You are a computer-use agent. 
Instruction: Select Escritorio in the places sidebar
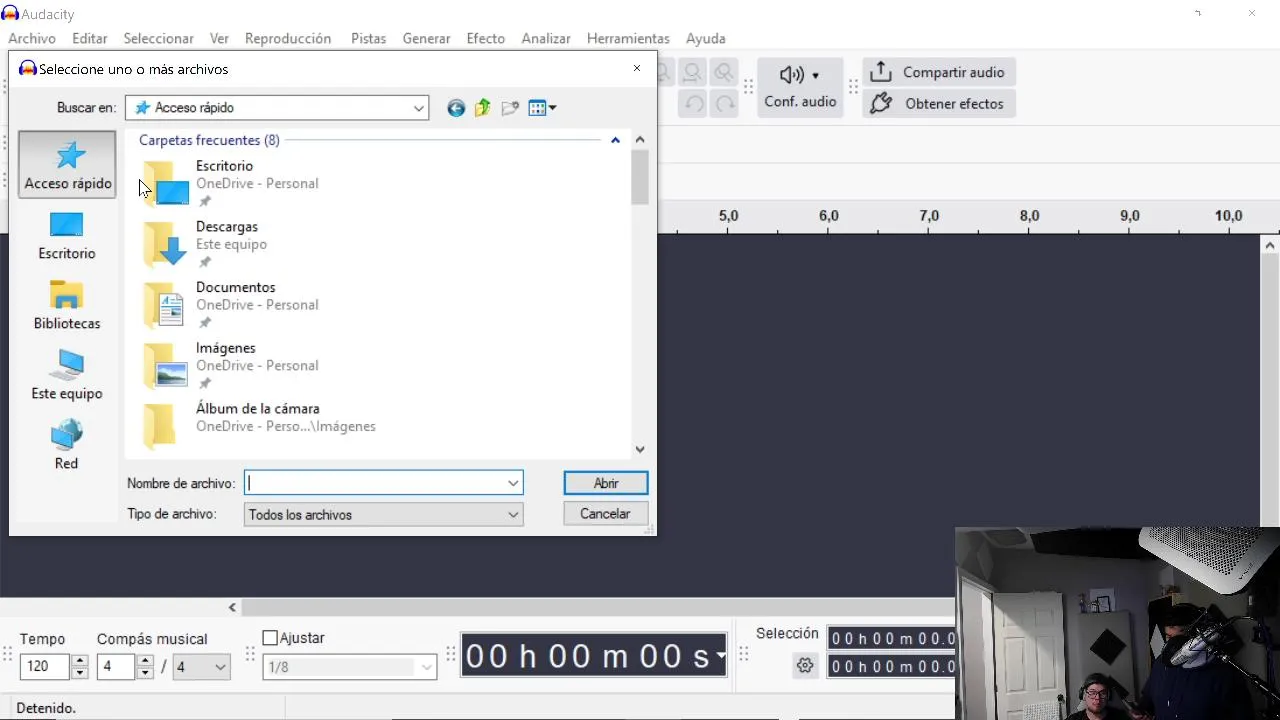[67, 236]
